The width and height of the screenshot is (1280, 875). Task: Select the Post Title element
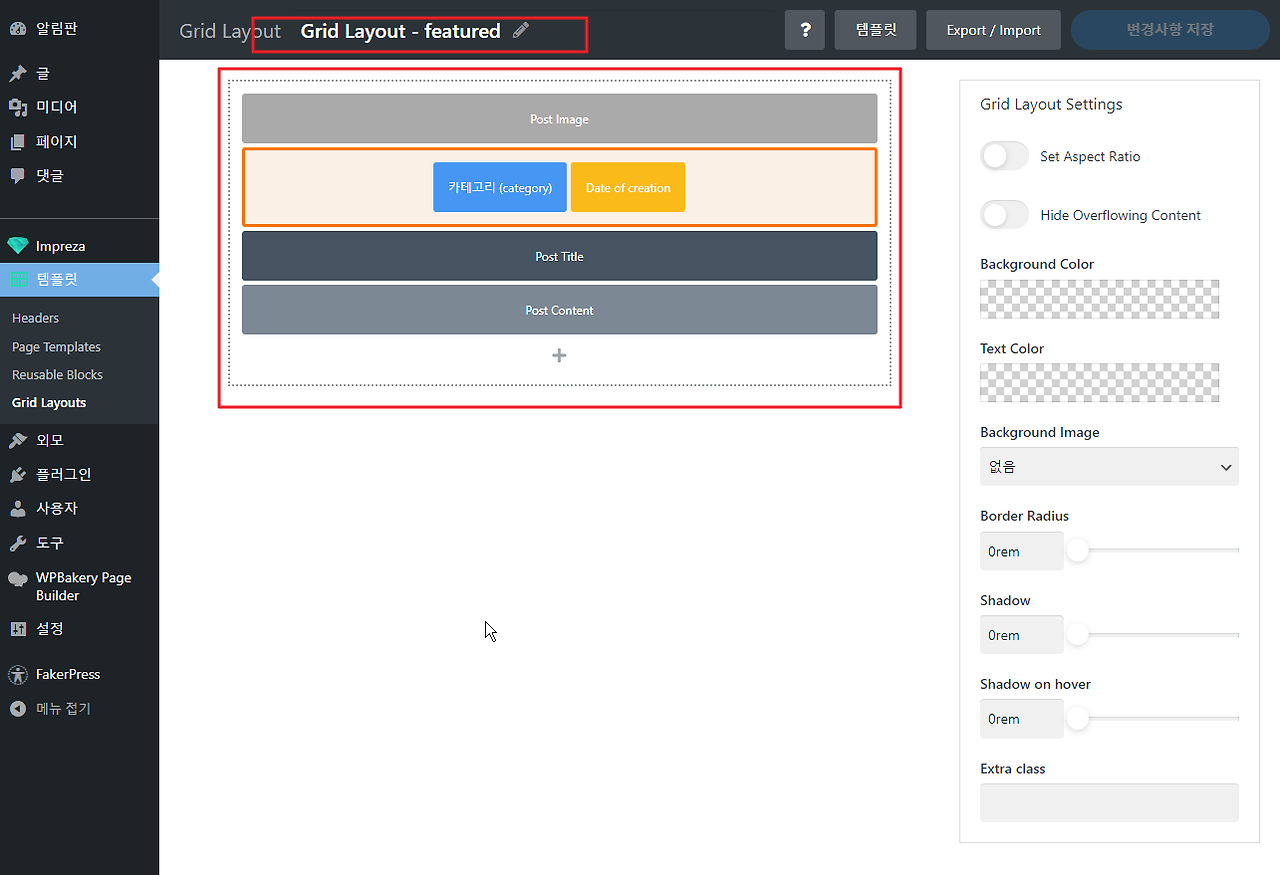(x=559, y=256)
